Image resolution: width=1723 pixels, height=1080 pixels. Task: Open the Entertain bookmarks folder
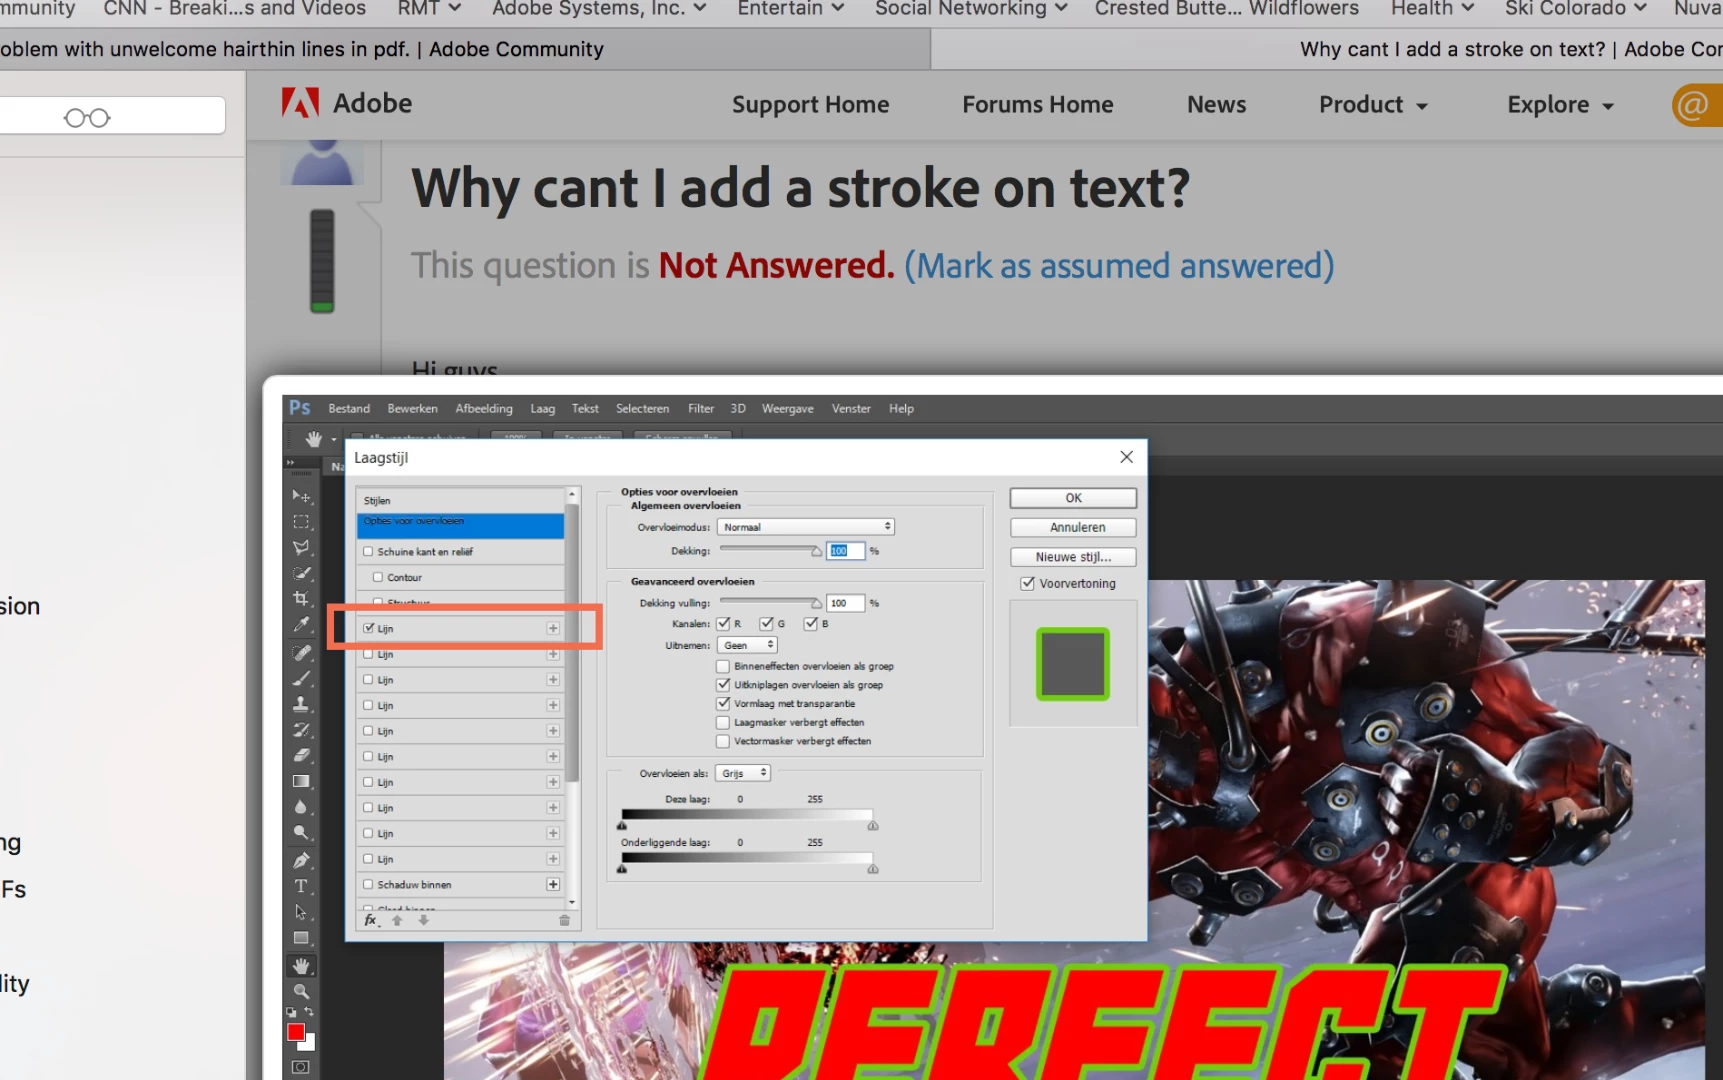tap(791, 9)
